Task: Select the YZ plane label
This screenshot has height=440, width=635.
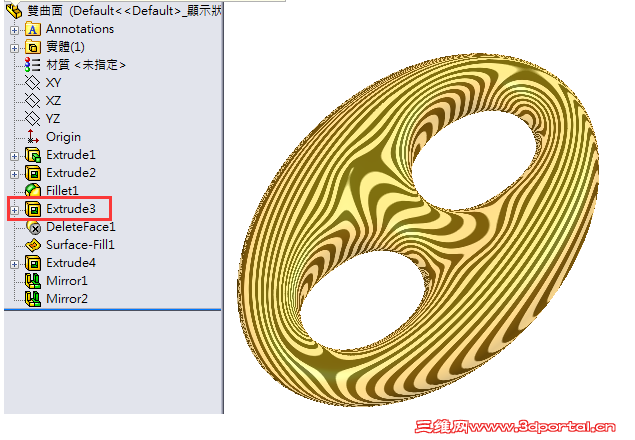Action: click(53, 119)
